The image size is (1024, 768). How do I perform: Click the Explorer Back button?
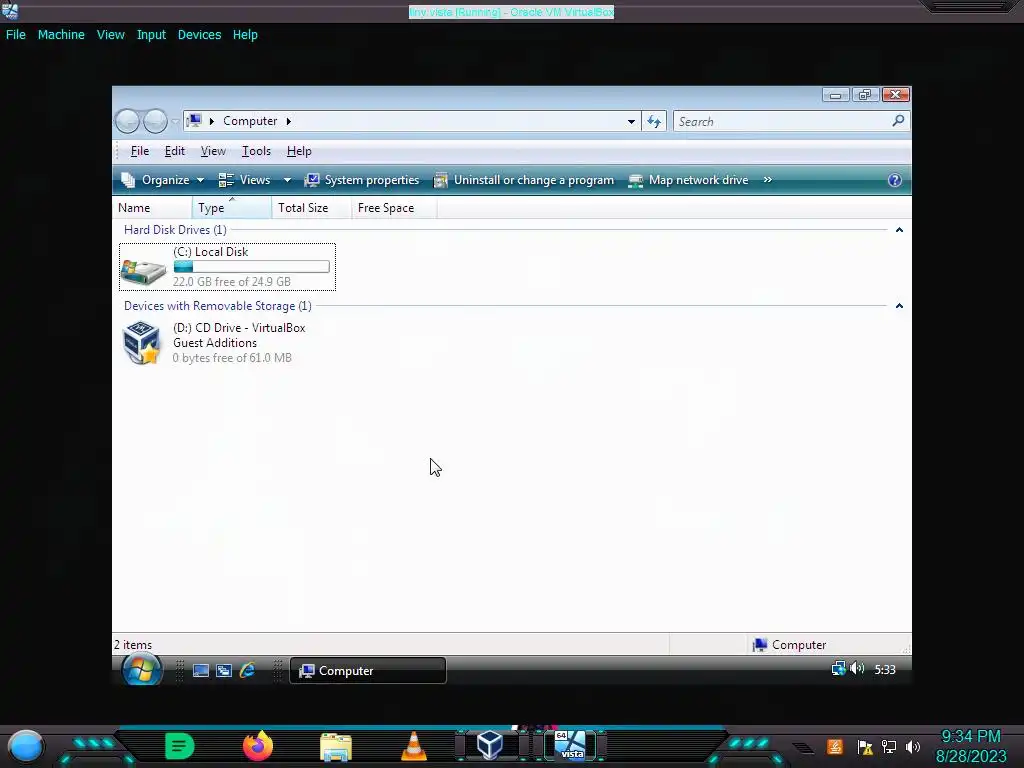click(127, 121)
